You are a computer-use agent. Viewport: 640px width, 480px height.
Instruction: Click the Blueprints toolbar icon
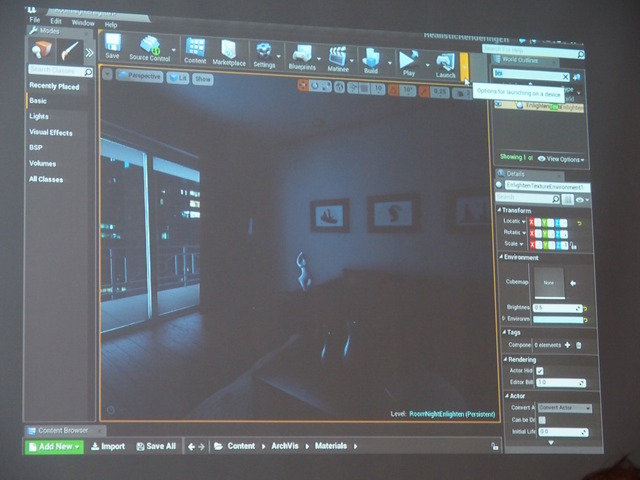(x=301, y=55)
